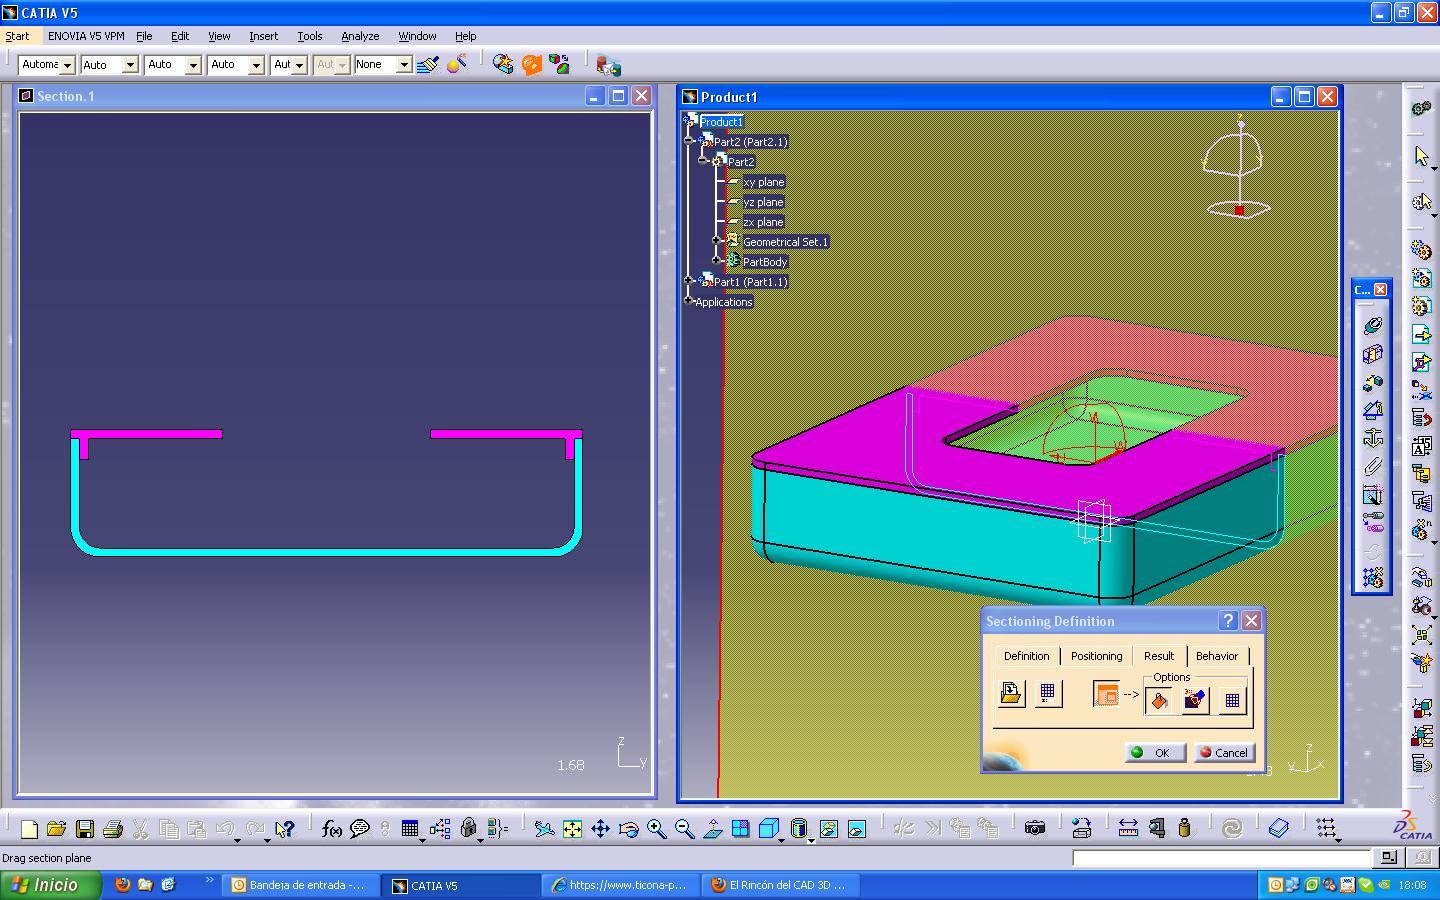Click the power input field in status bar
Viewport: 1440px width, 900px height.
[1222, 857]
